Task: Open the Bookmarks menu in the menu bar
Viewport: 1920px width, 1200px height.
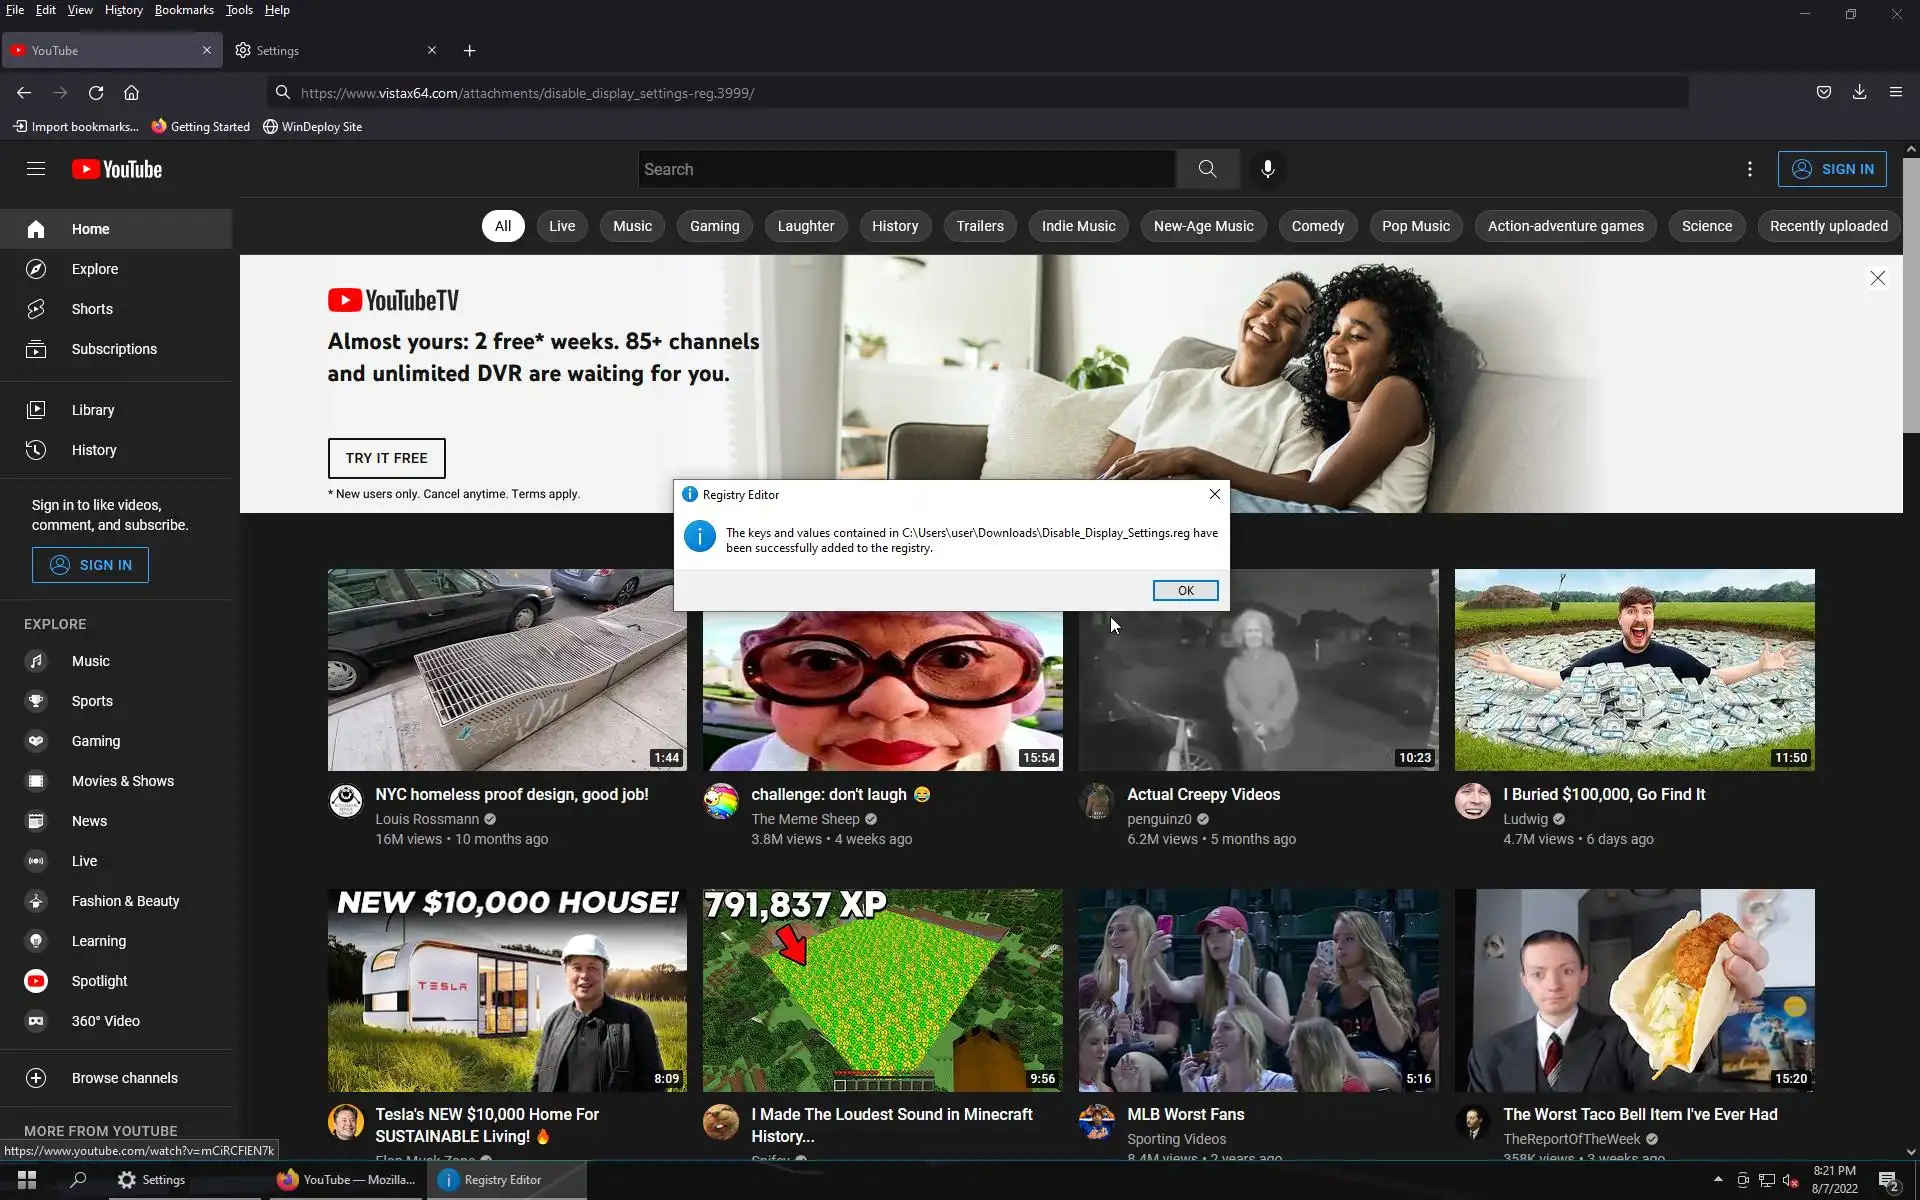Action: [x=184, y=10]
